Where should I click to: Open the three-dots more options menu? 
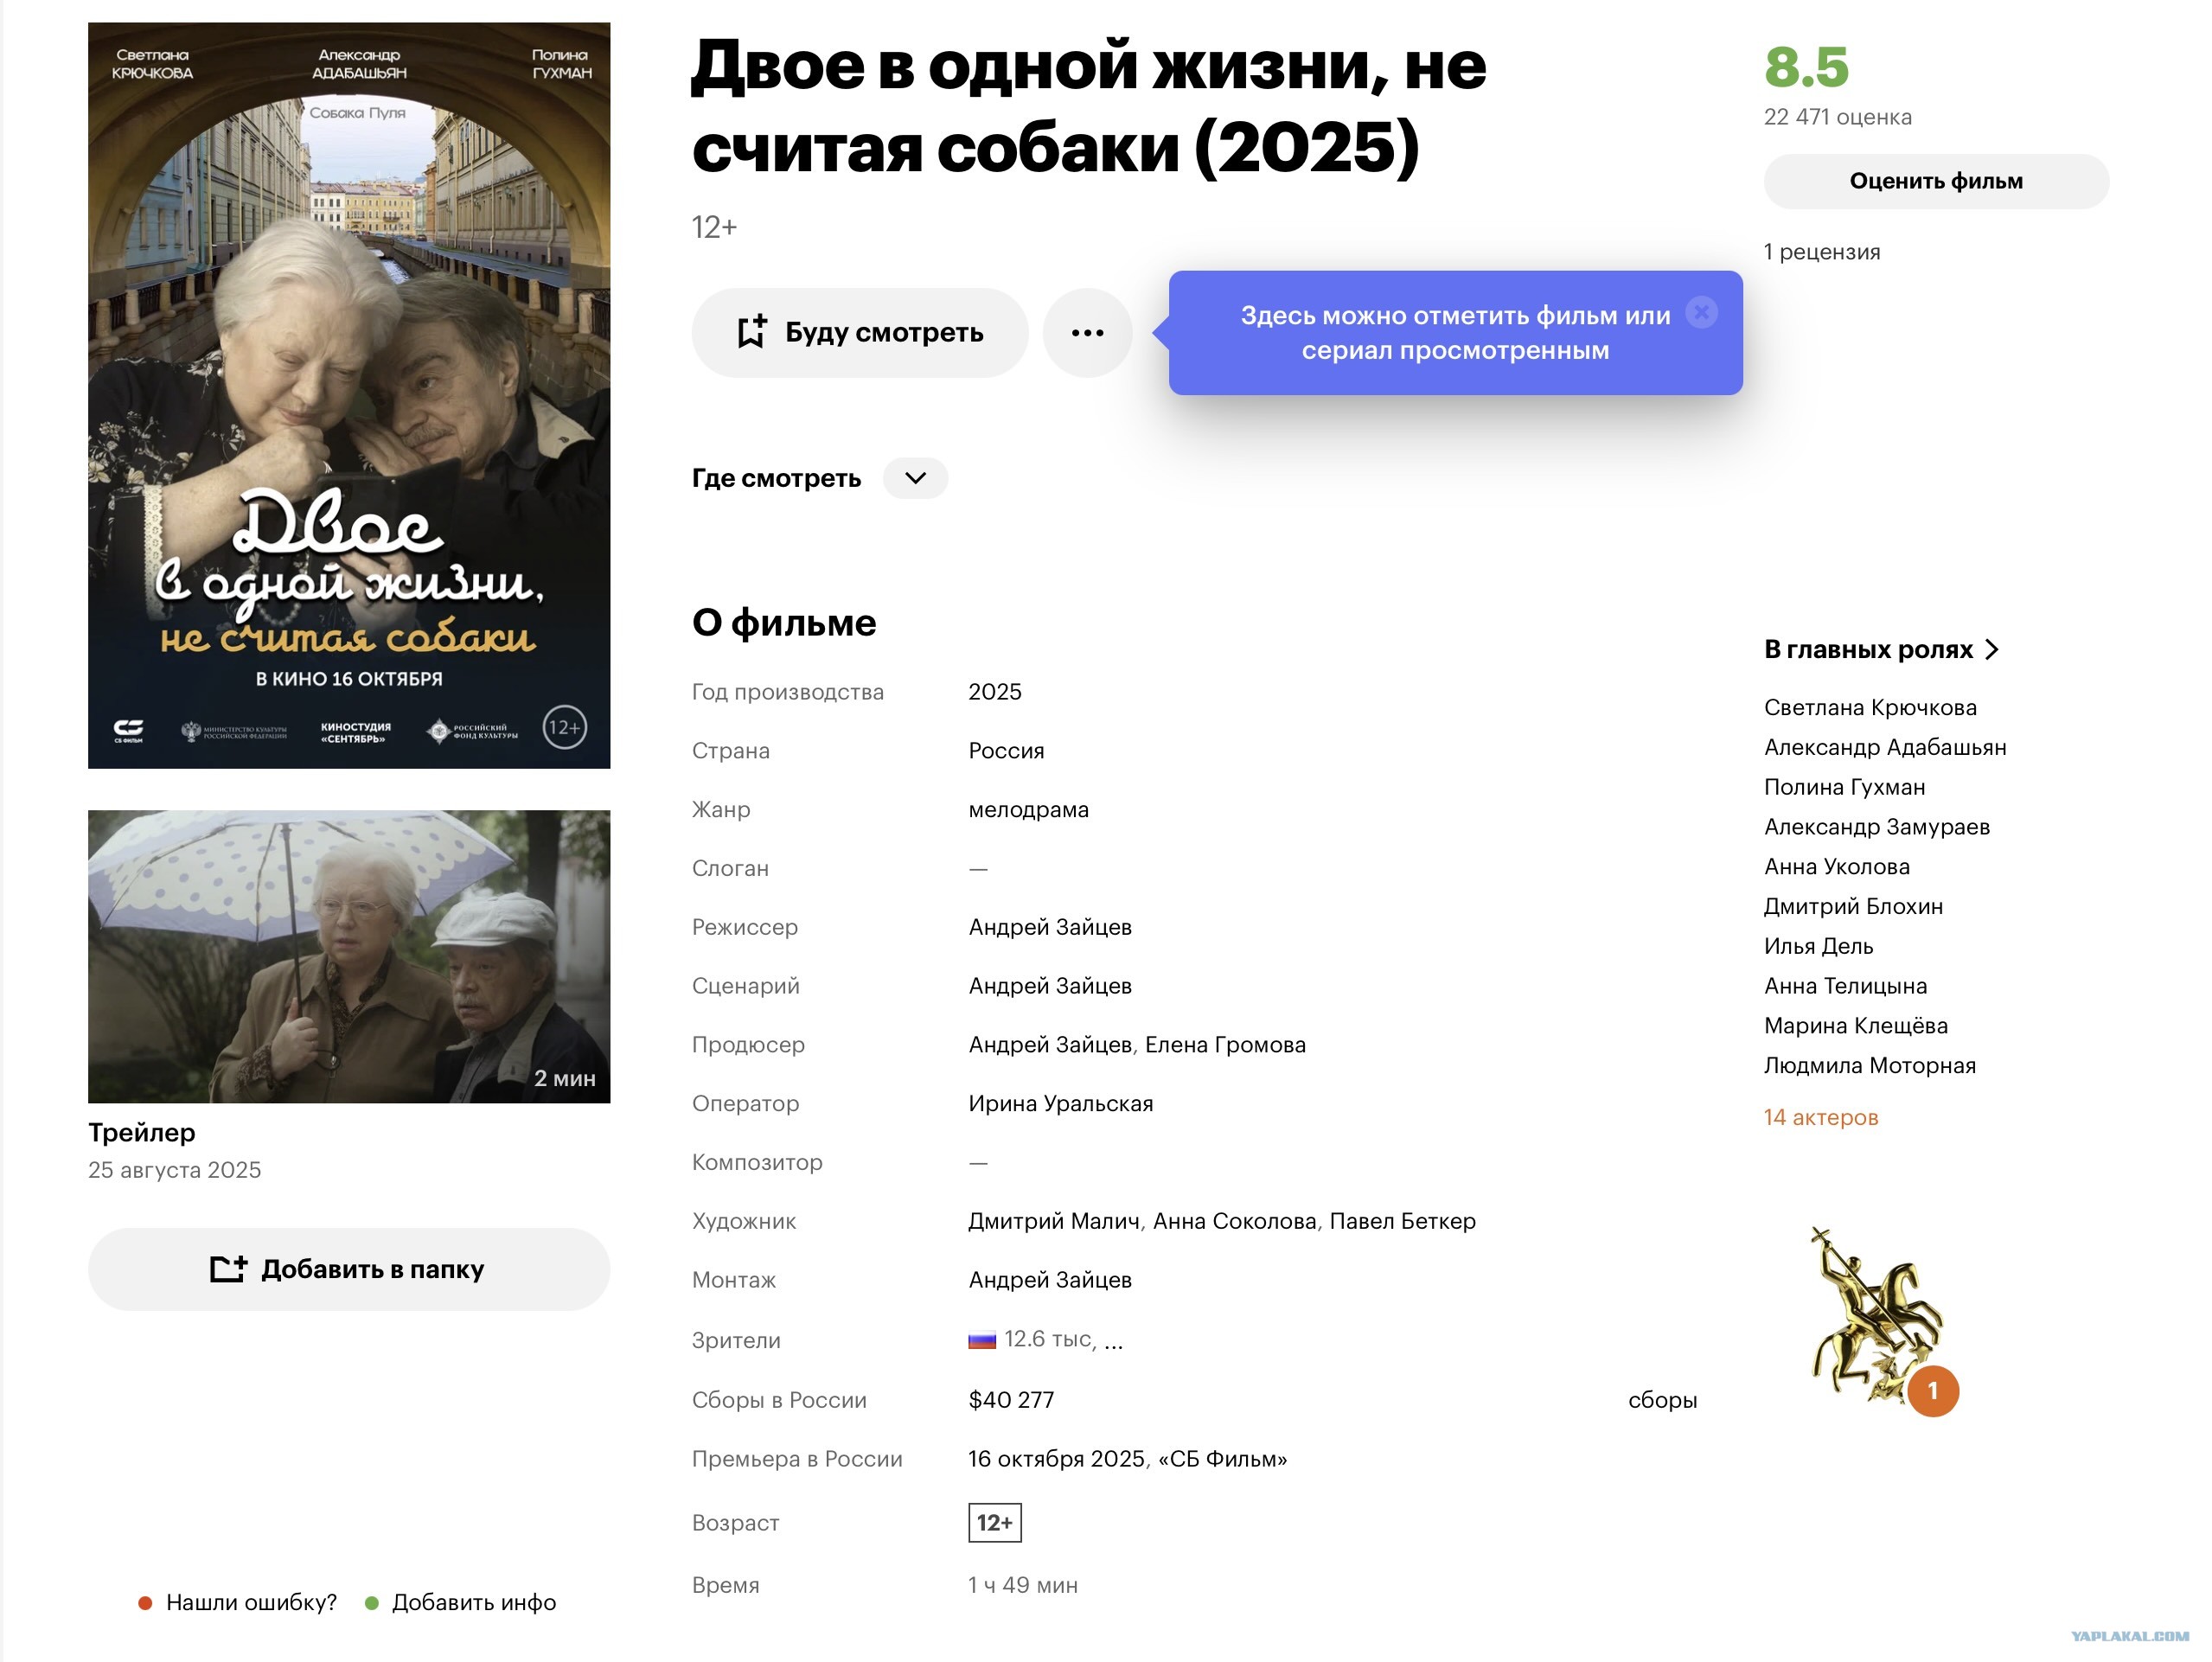click(x=1087, y=333)
